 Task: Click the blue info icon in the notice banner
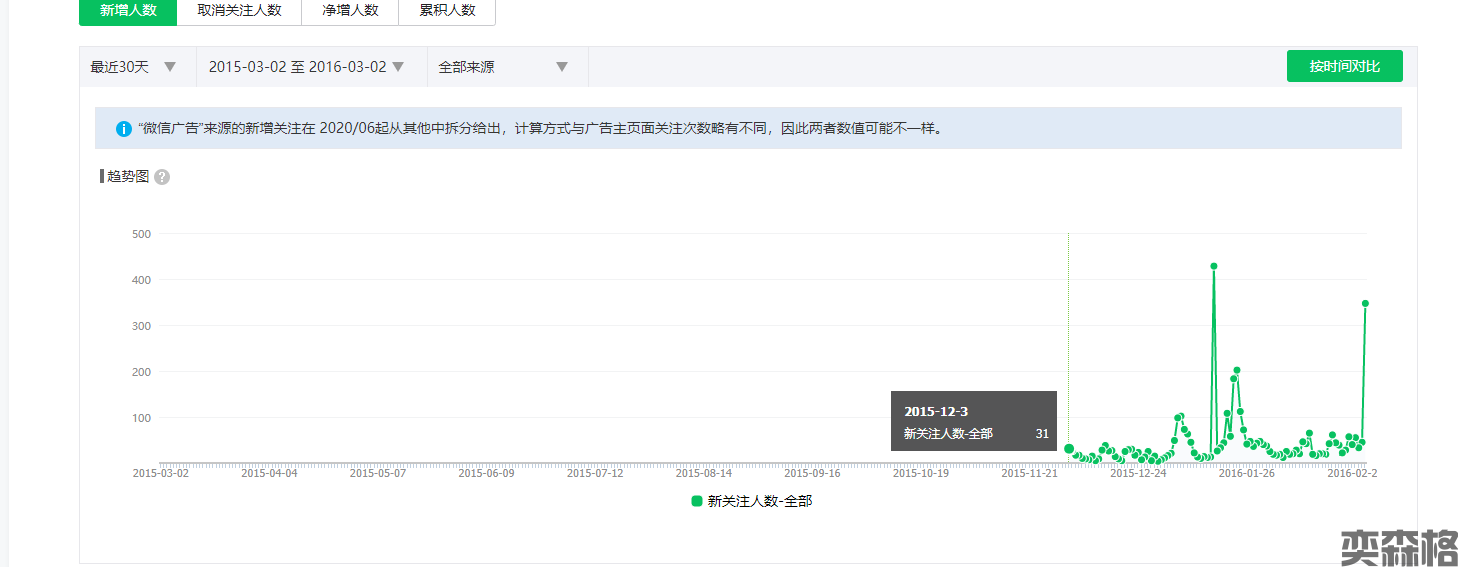click(x=124, y=129)
